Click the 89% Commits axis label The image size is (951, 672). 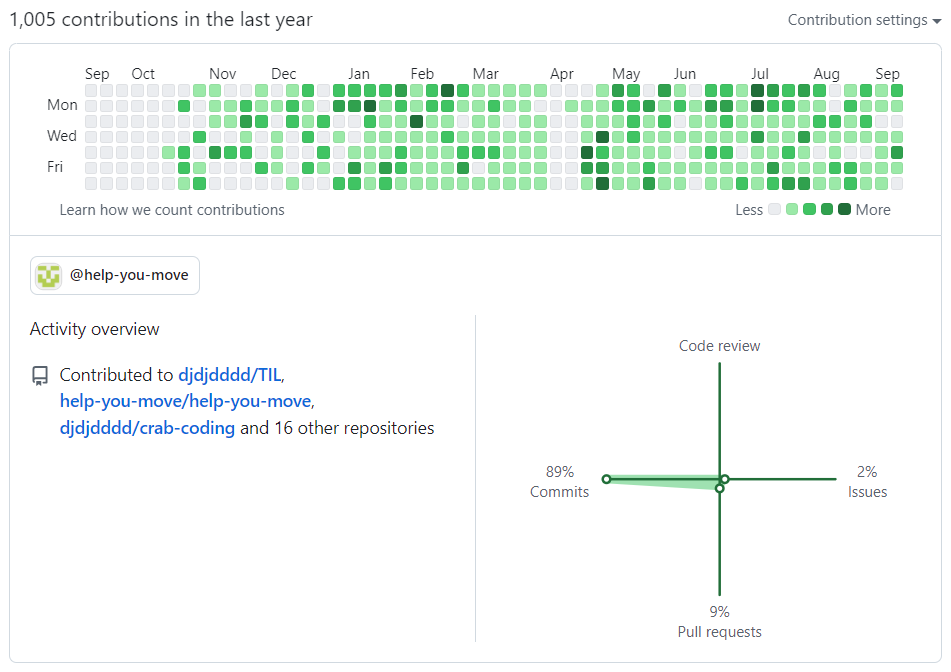pyautogui.click(x=559, y=481)
